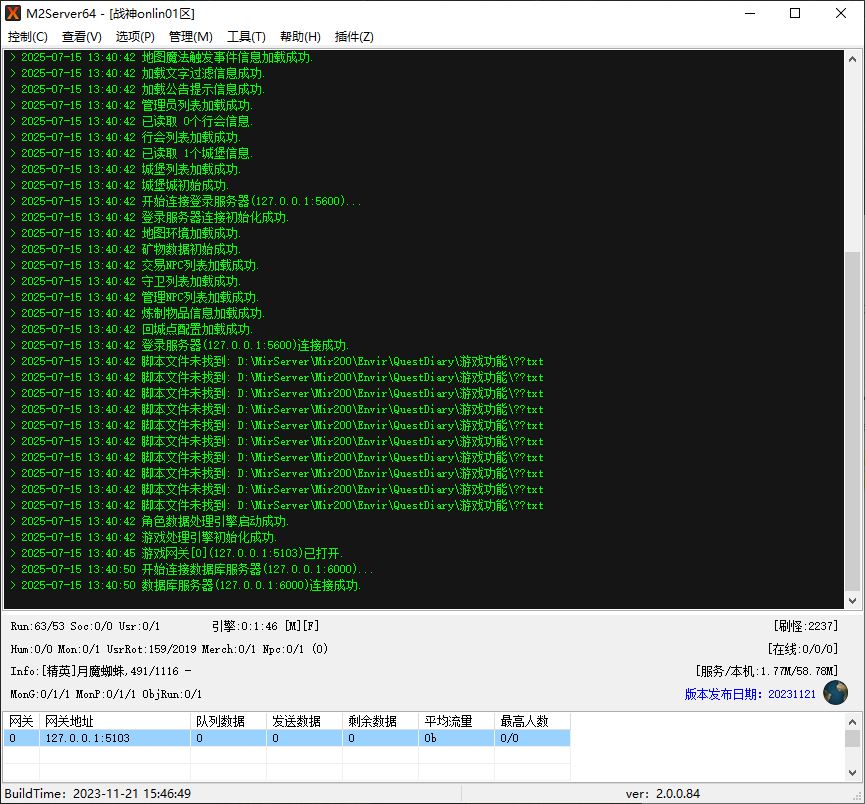Open the 选项(P) menu
This screenshot has height=804, width=865.
pos(135,36)
